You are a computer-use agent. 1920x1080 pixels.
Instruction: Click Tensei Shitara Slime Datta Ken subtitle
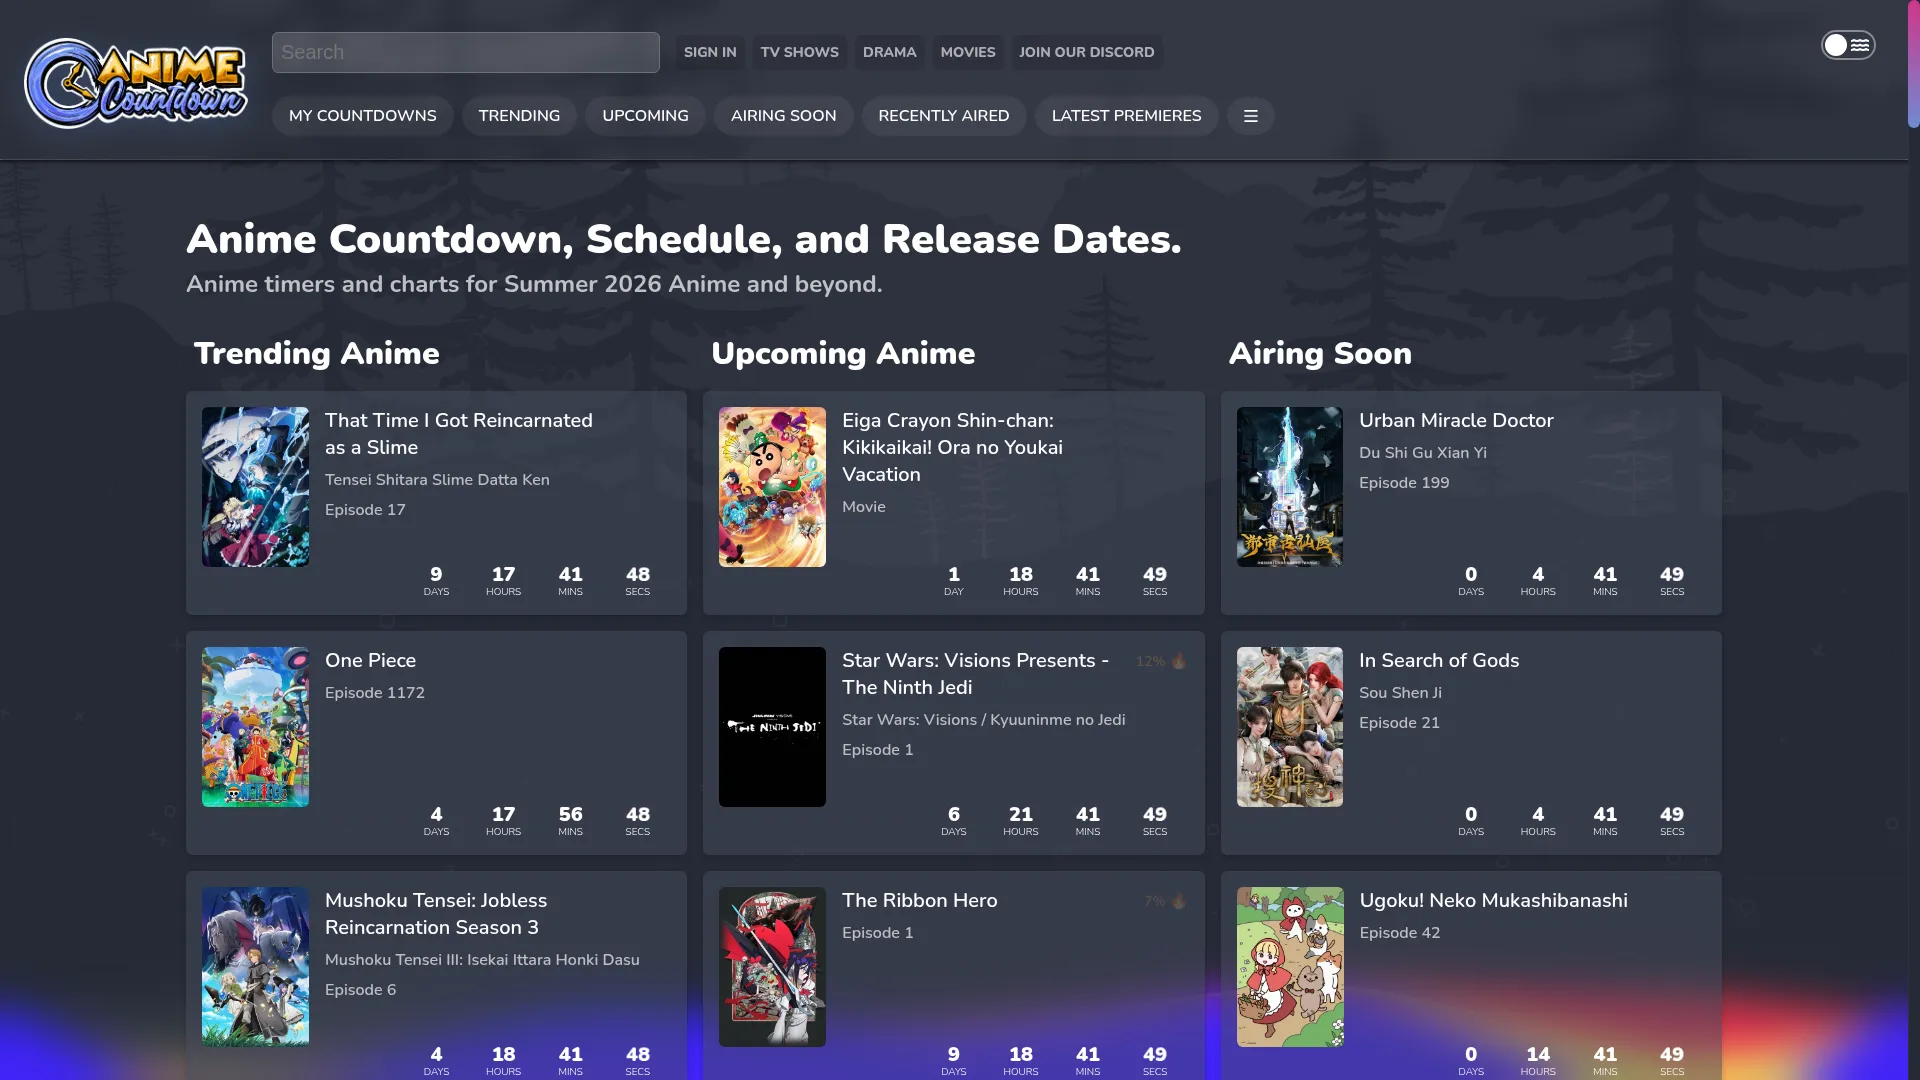coord(437,480)
